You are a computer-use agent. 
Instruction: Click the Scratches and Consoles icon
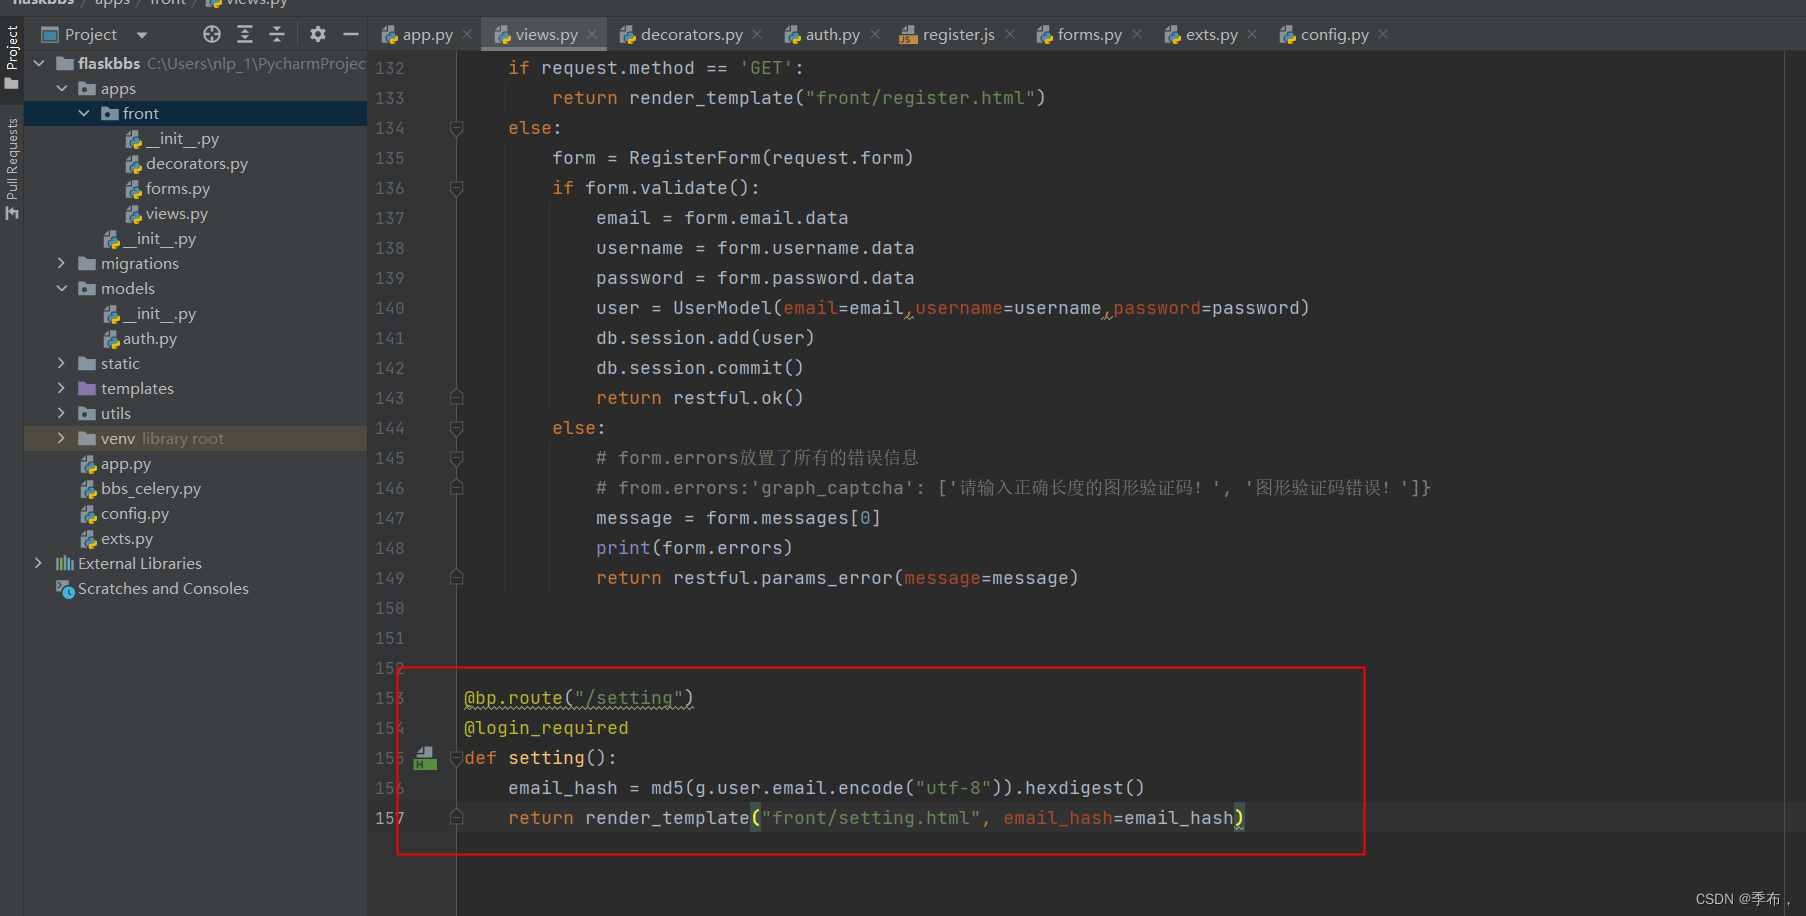tap(66, 589)
